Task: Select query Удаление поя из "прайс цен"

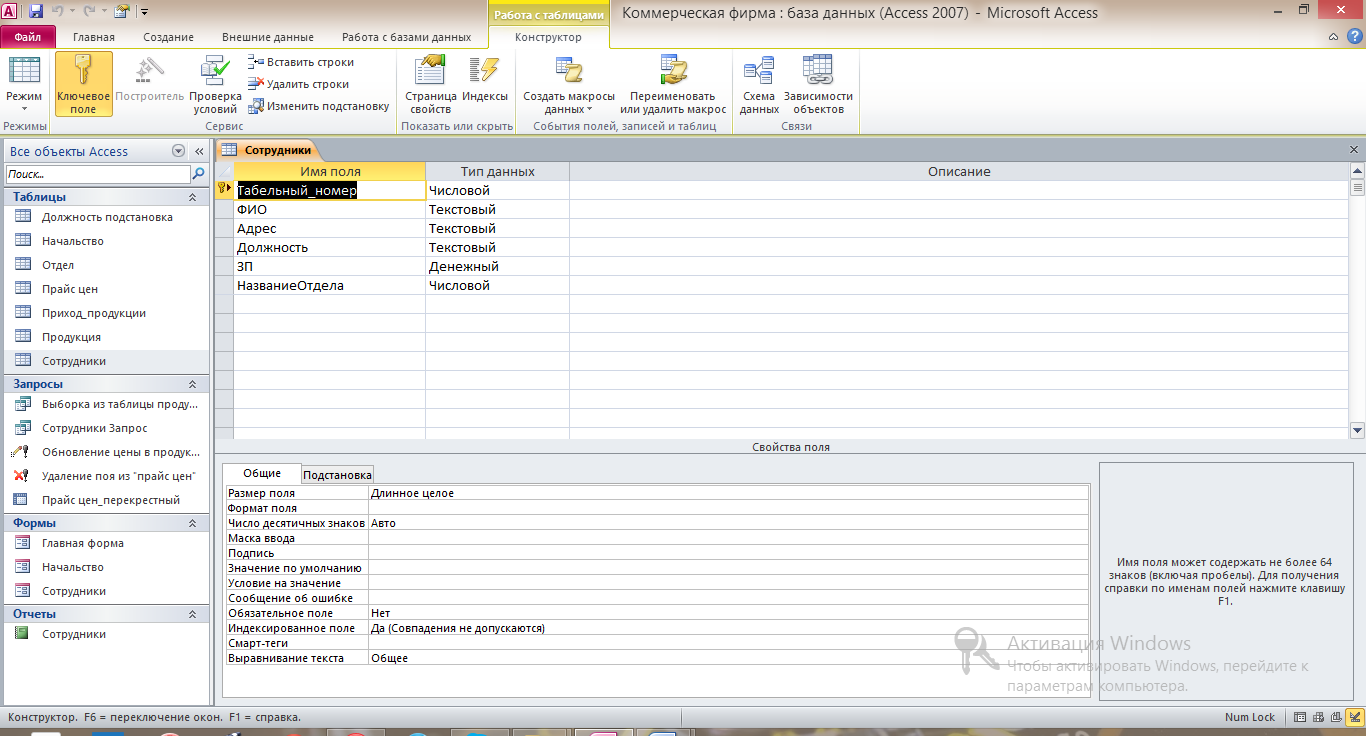Action: [x=106, y=476]
